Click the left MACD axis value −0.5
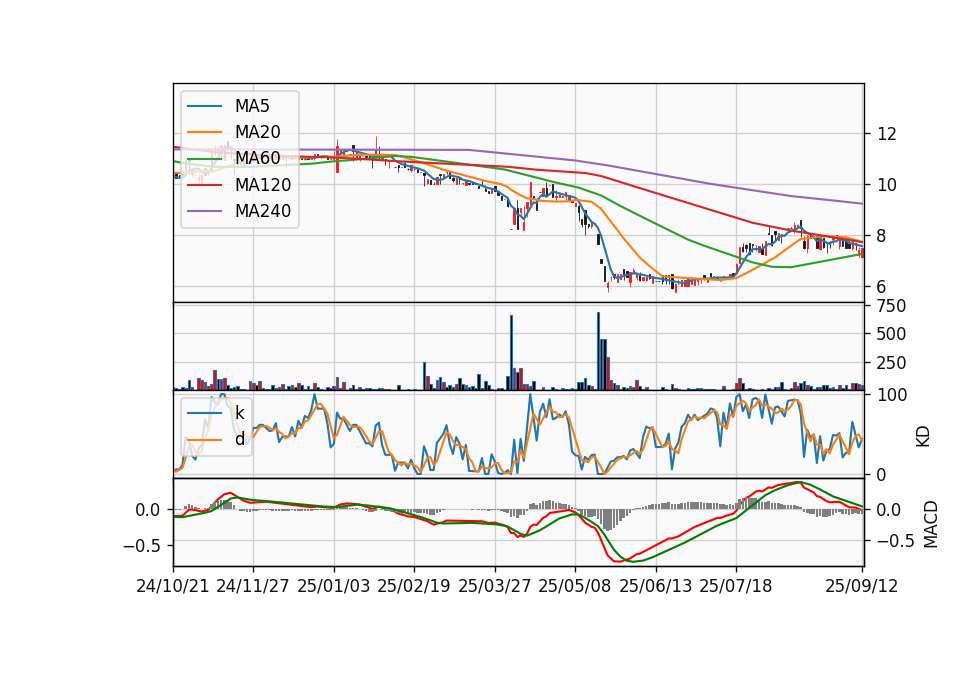The image size is (960, 690). pyautogui.click(x=141, y=545)
